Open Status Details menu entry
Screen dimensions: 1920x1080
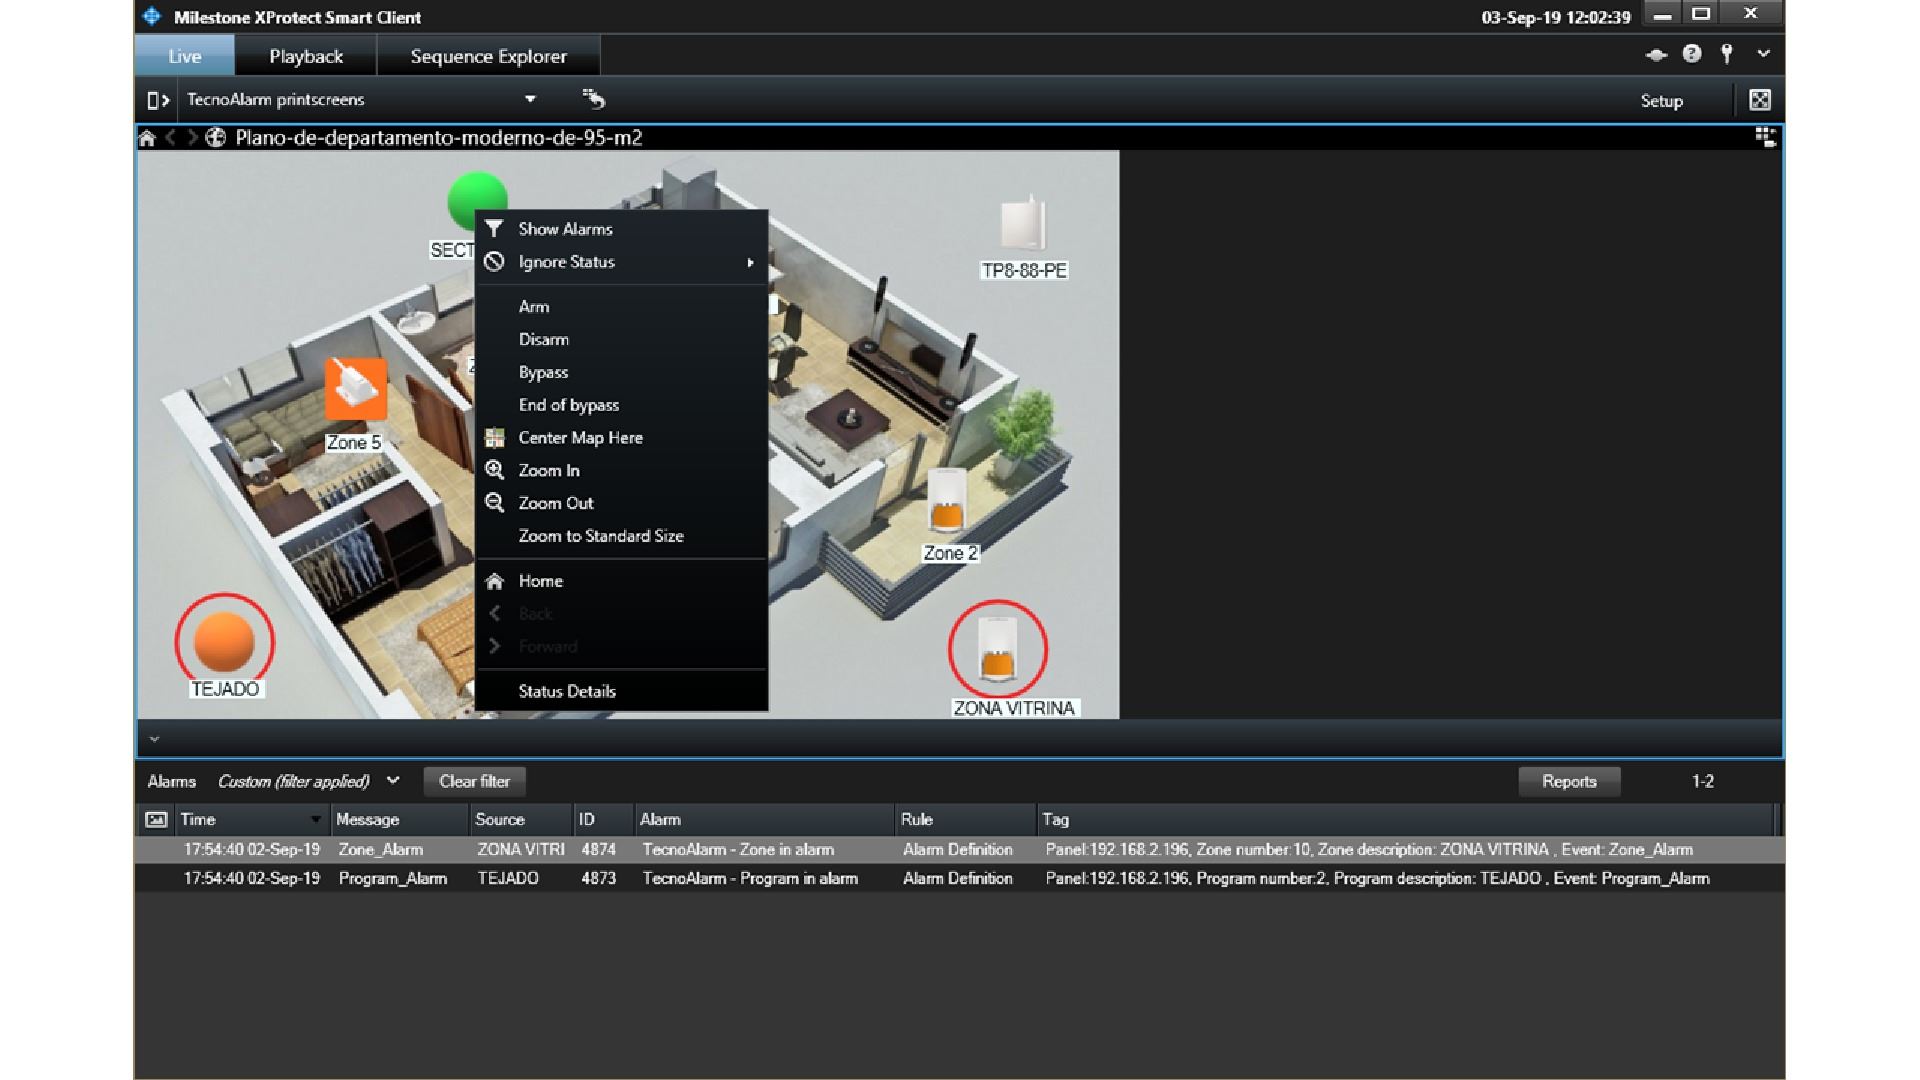tap(621, 691)
